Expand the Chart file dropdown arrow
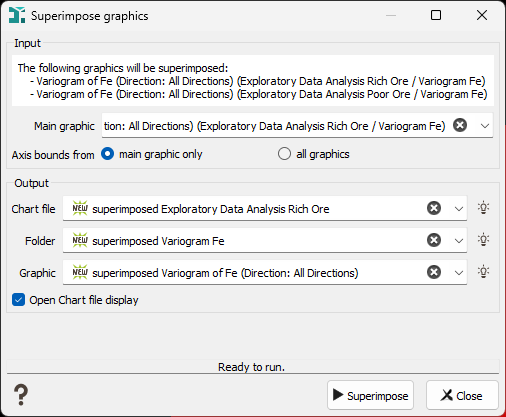Viewport: 506px width, 417px height. coord(459,209)
